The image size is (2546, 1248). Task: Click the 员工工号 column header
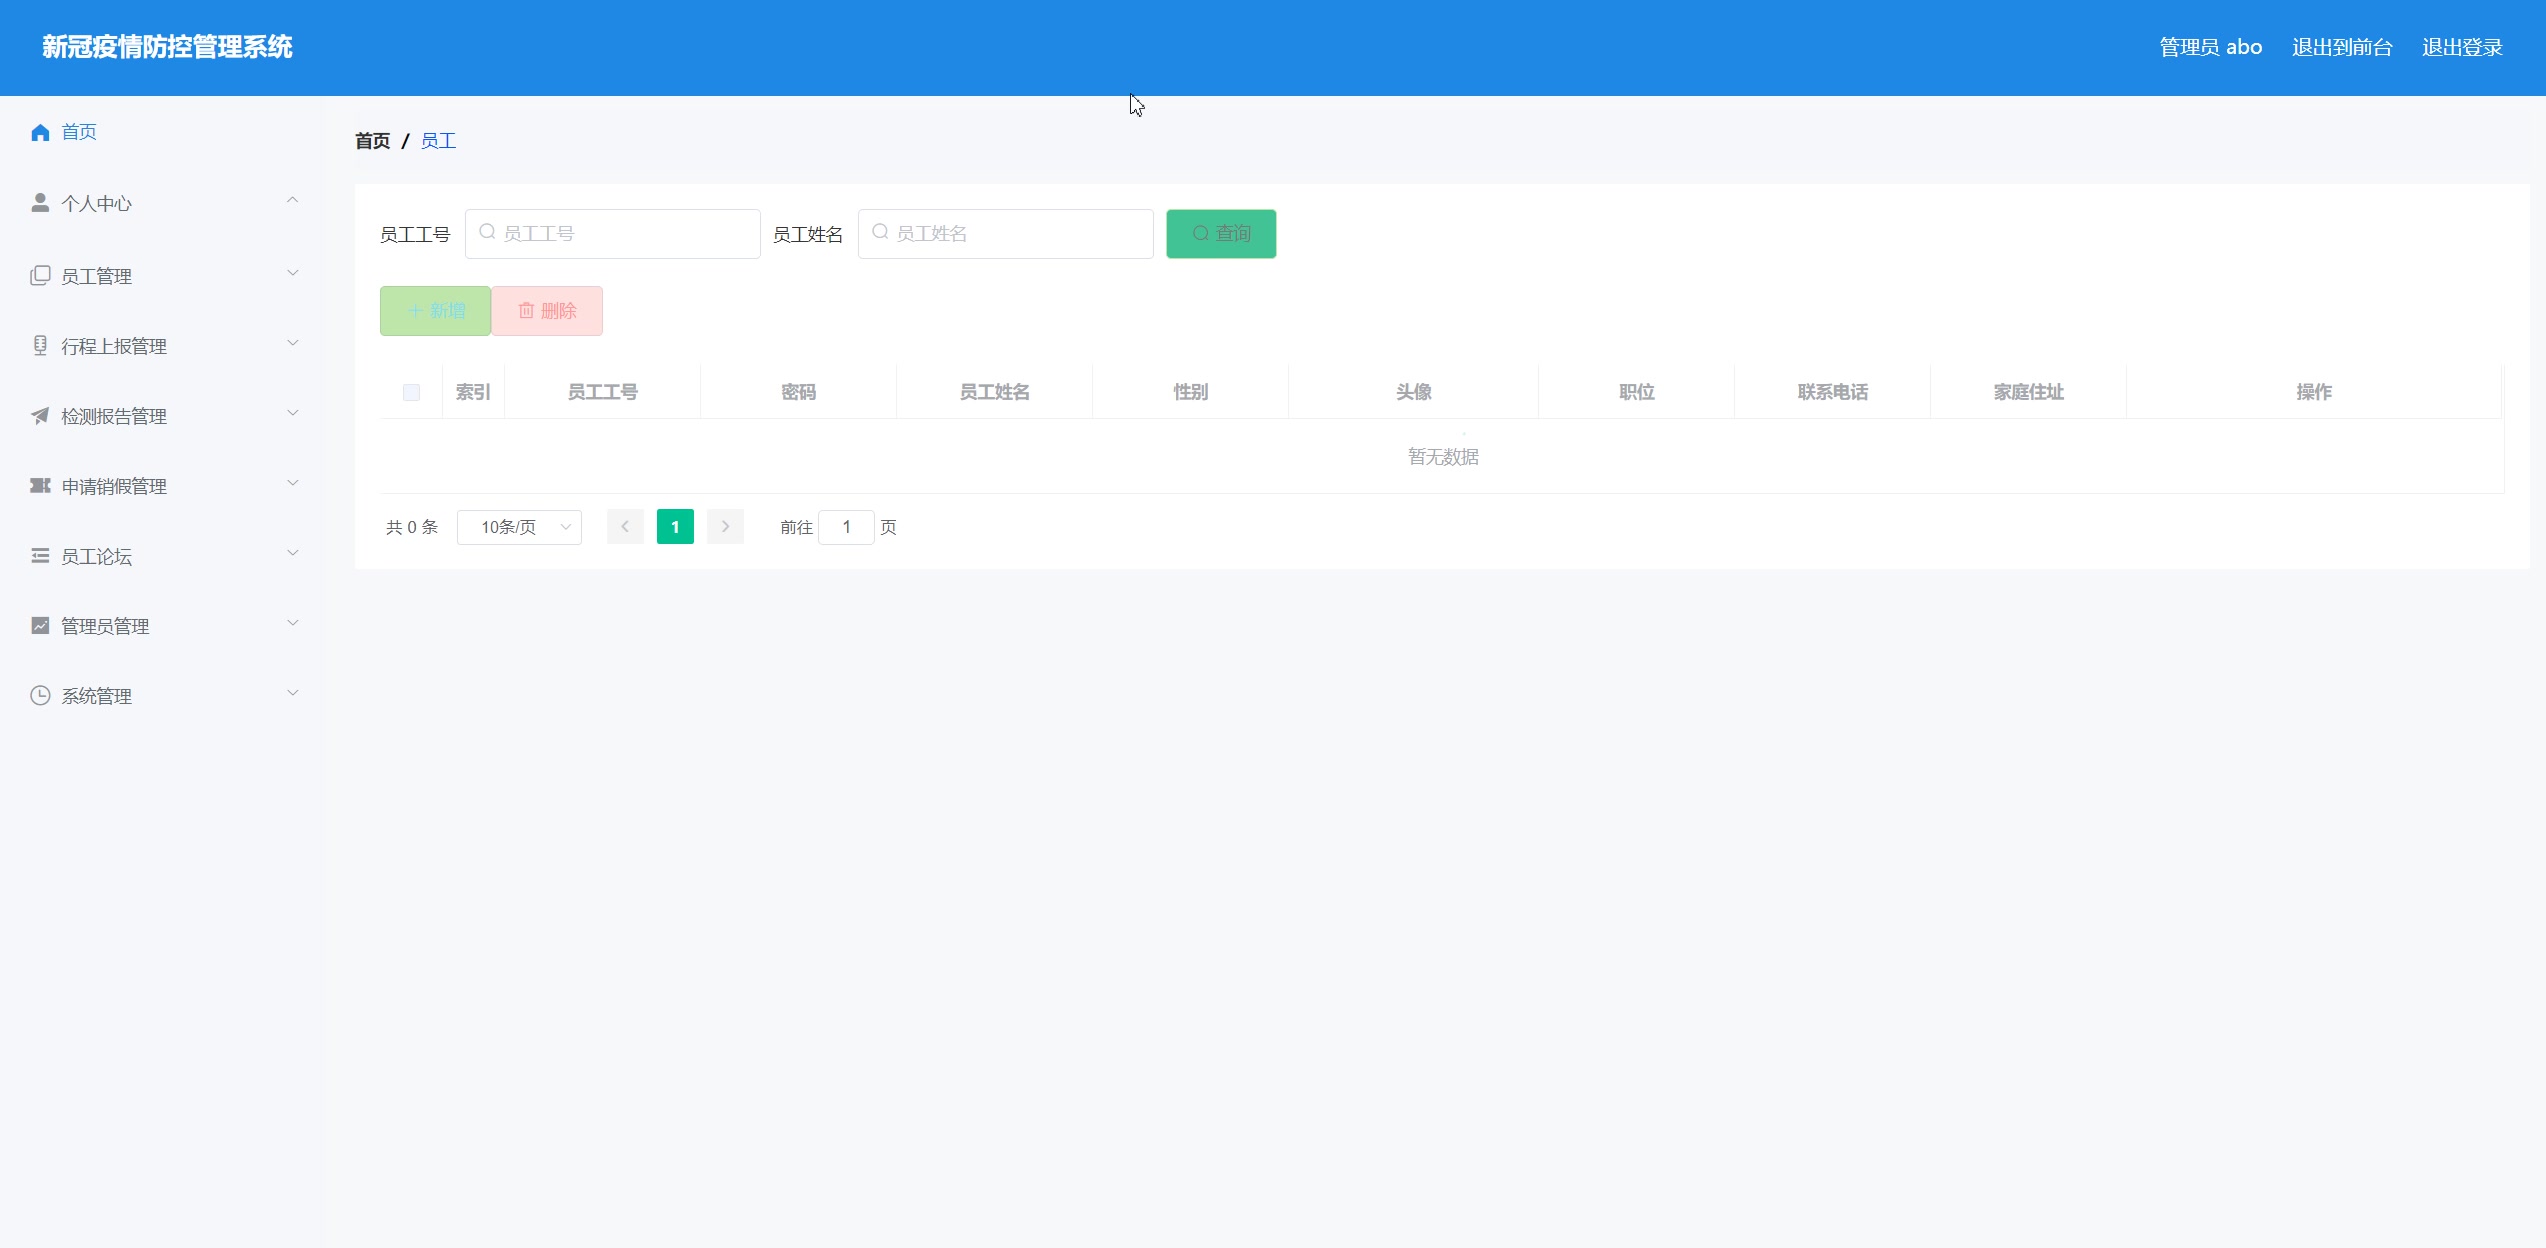coord(603,392)
